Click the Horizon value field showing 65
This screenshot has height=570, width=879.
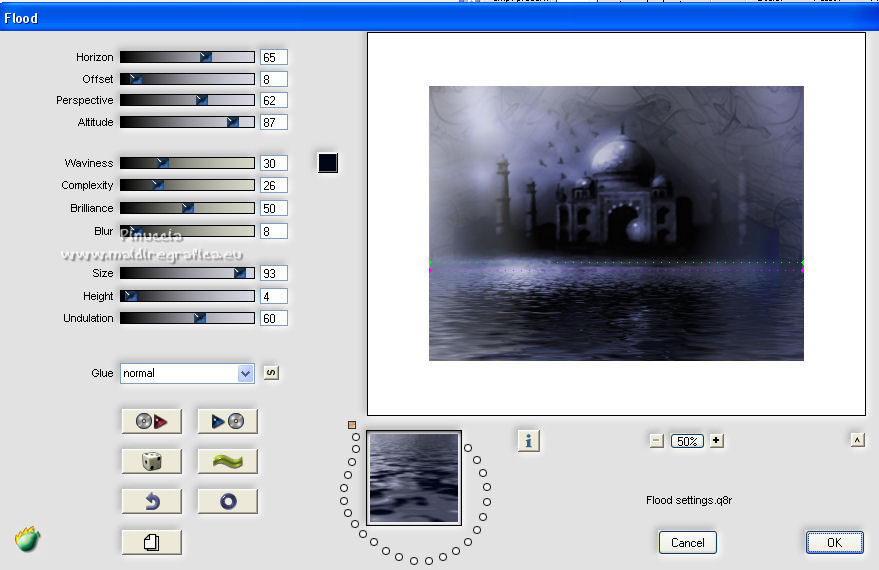pyautogui.click(x=274, y=57)
